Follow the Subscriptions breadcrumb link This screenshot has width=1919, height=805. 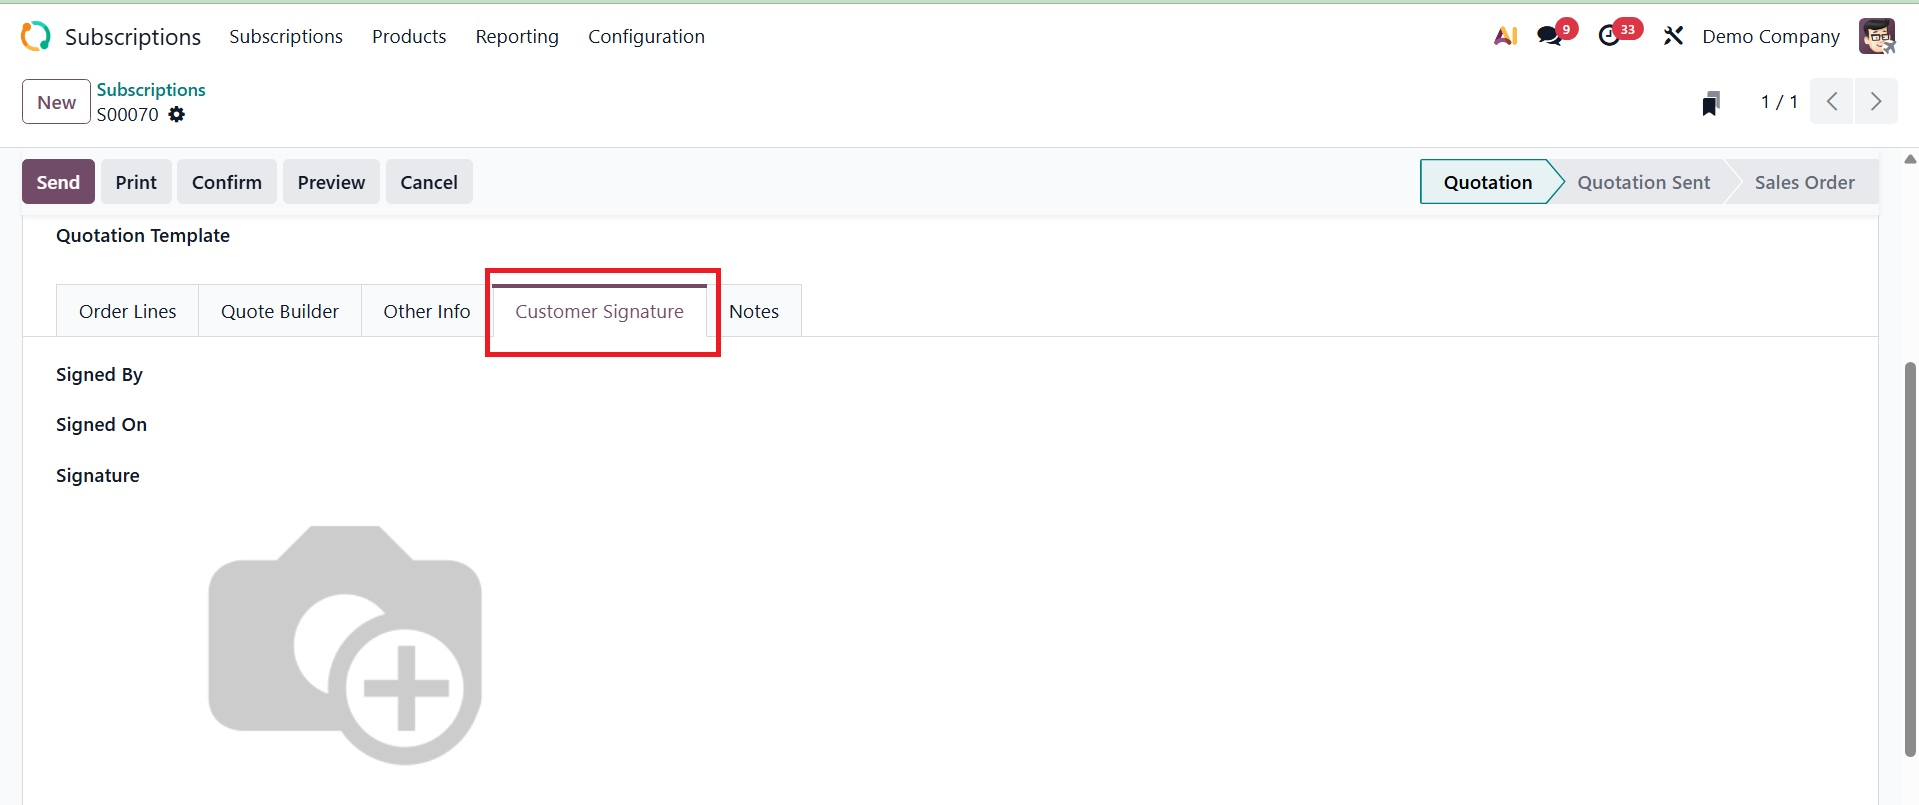[151, 89]
